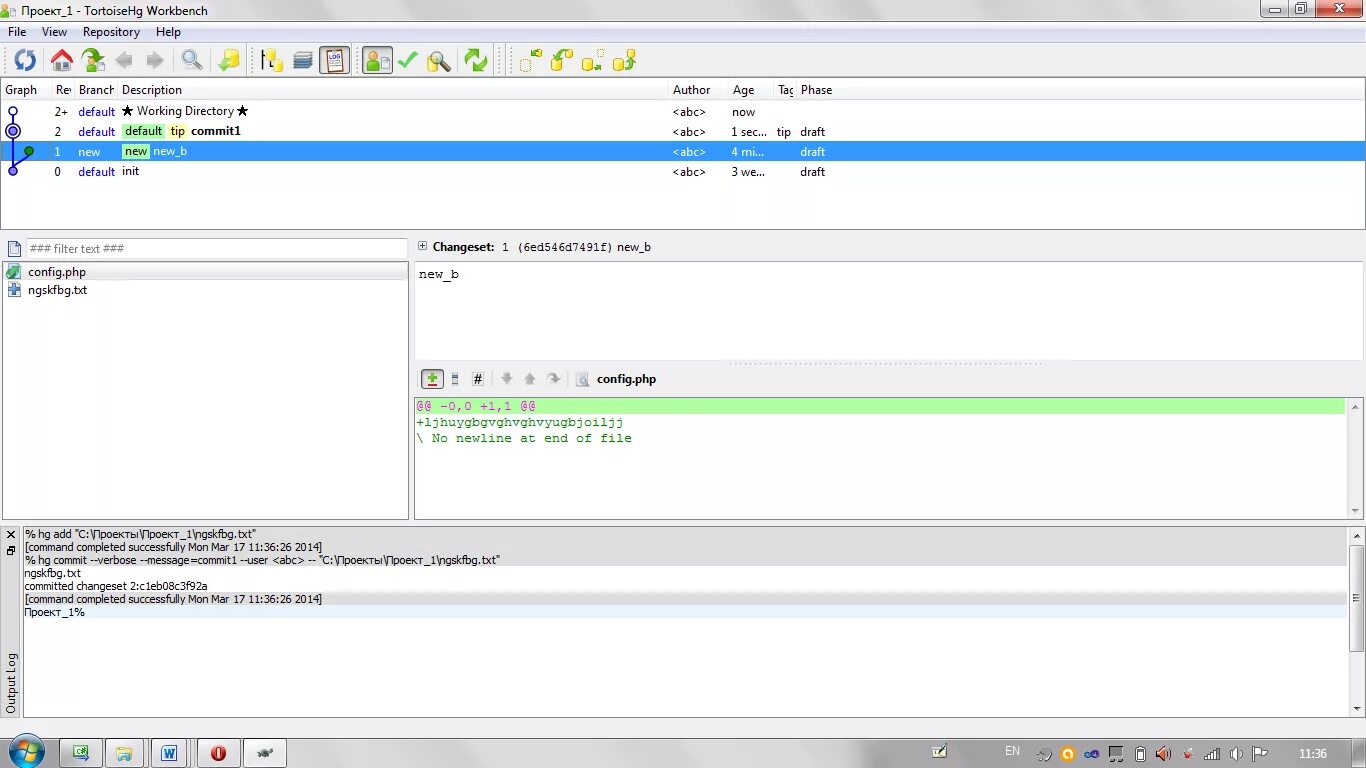Click the taskbar clock showing 11:36

(x=1312, y=754)
